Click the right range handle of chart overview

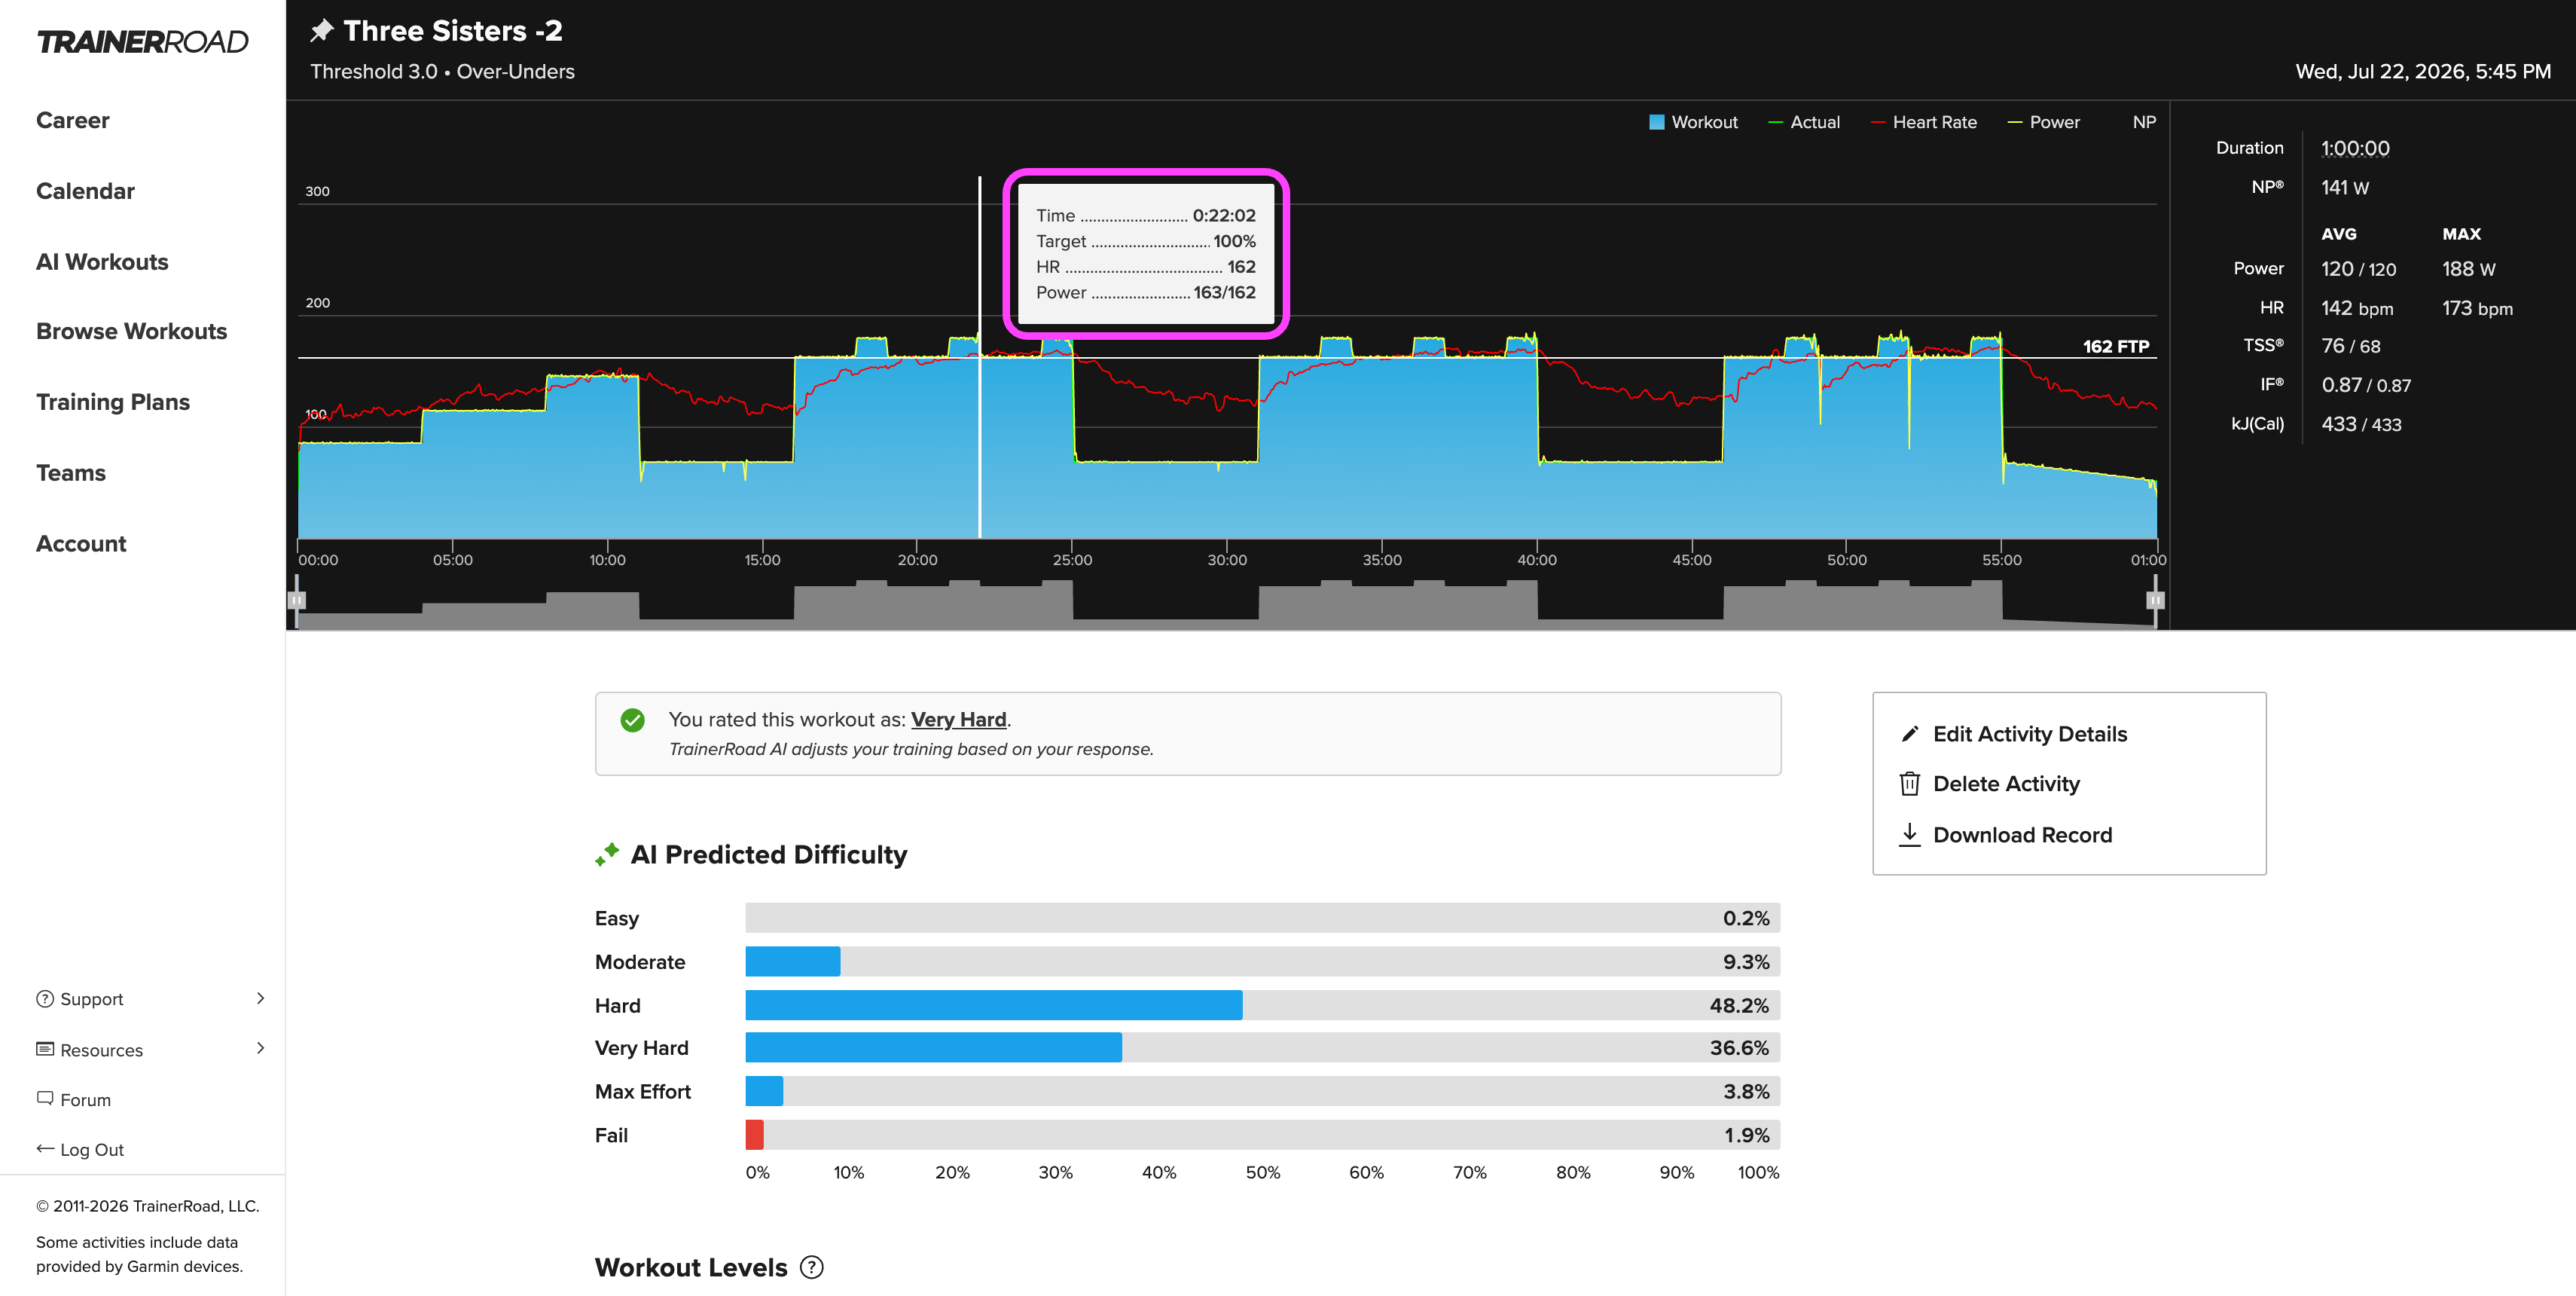(2155, 600)
